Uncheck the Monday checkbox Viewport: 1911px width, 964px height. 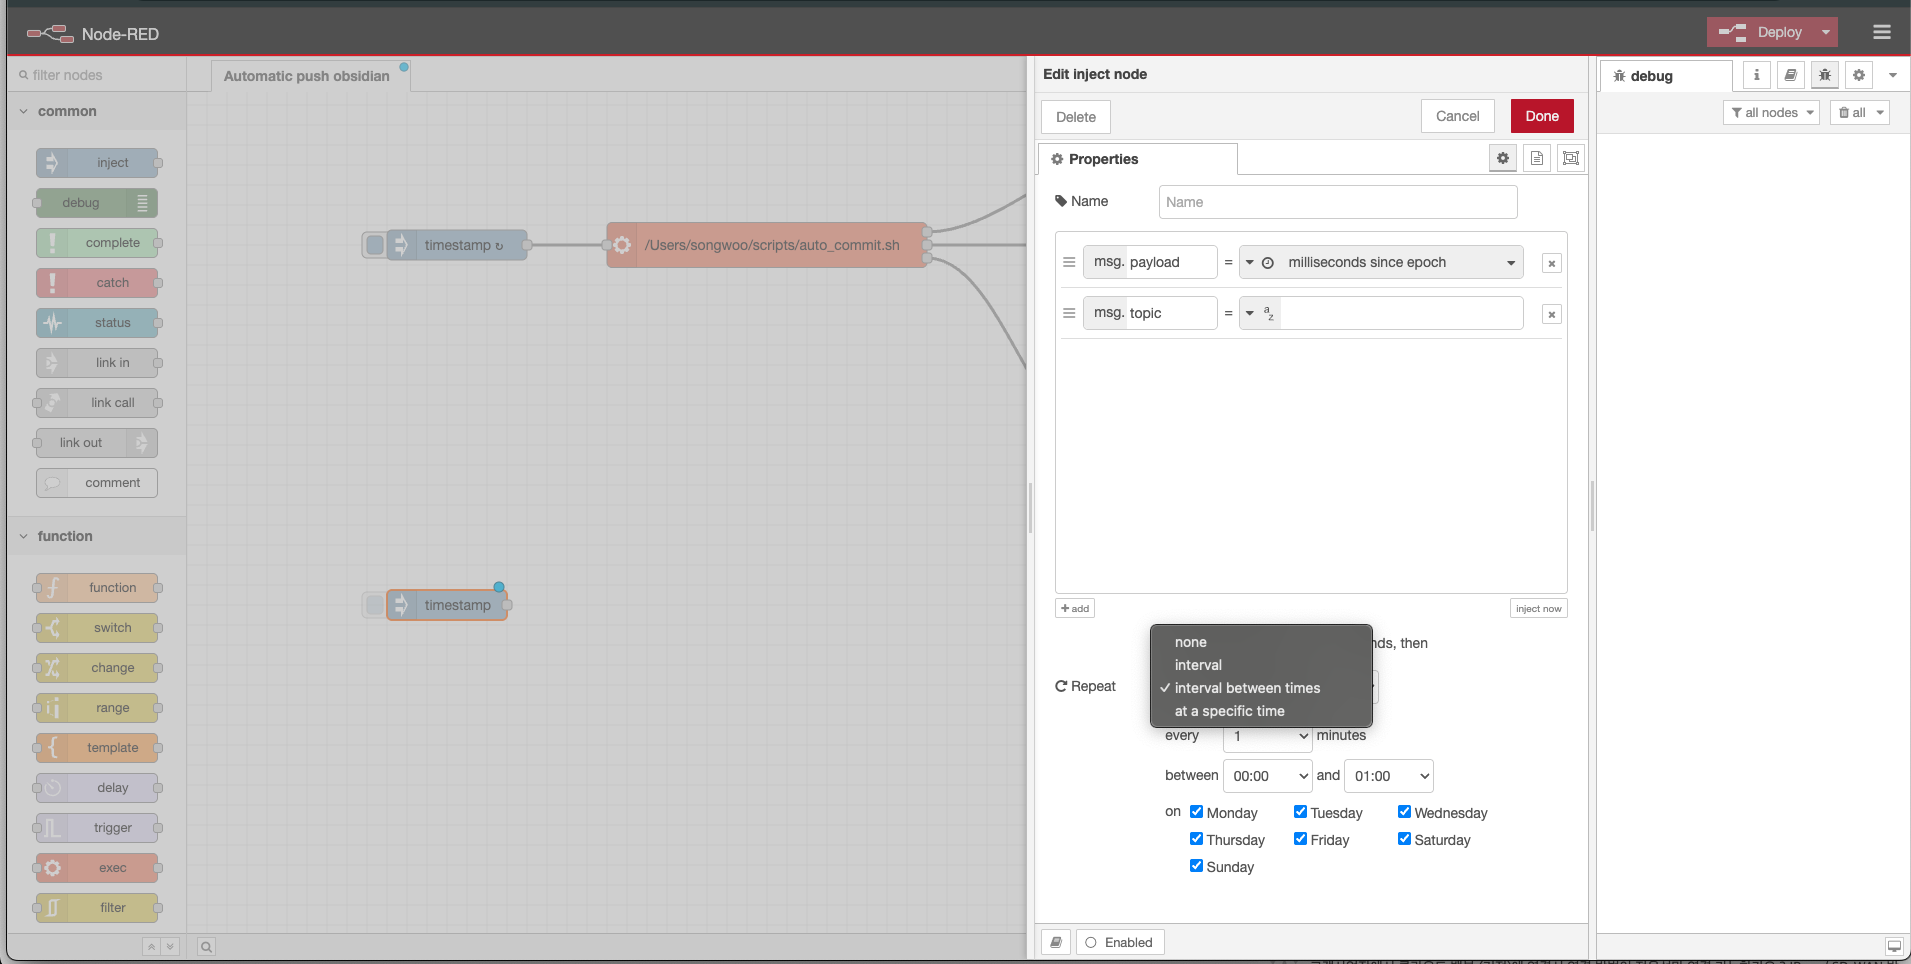click(1196, 812)
